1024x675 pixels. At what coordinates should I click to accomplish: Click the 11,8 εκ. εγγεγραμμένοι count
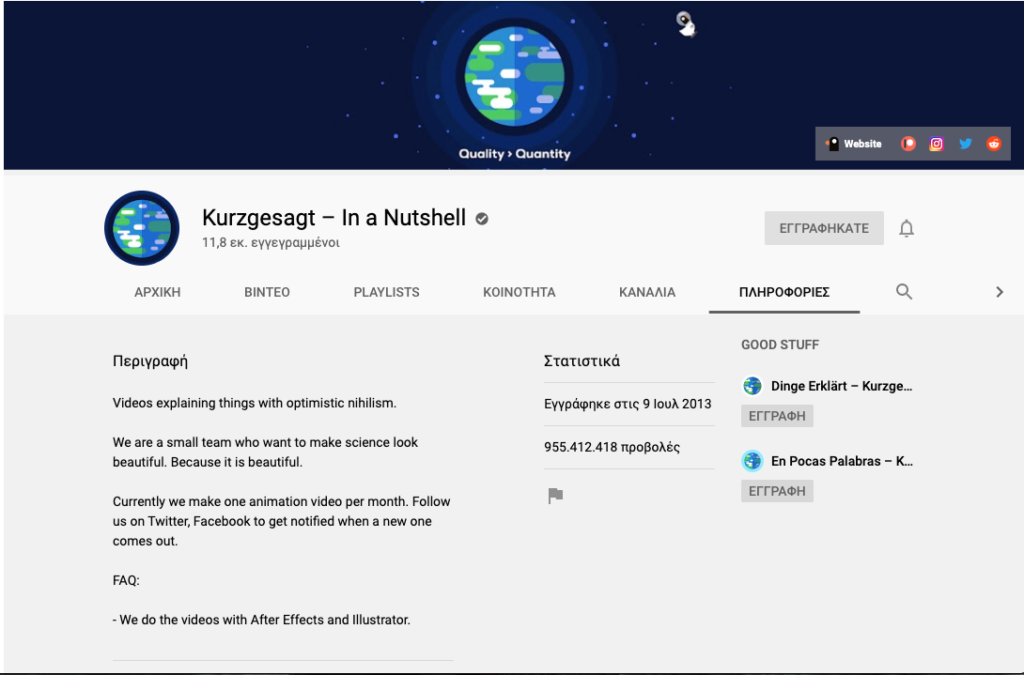pyautogui.click(x=271, y=242)
